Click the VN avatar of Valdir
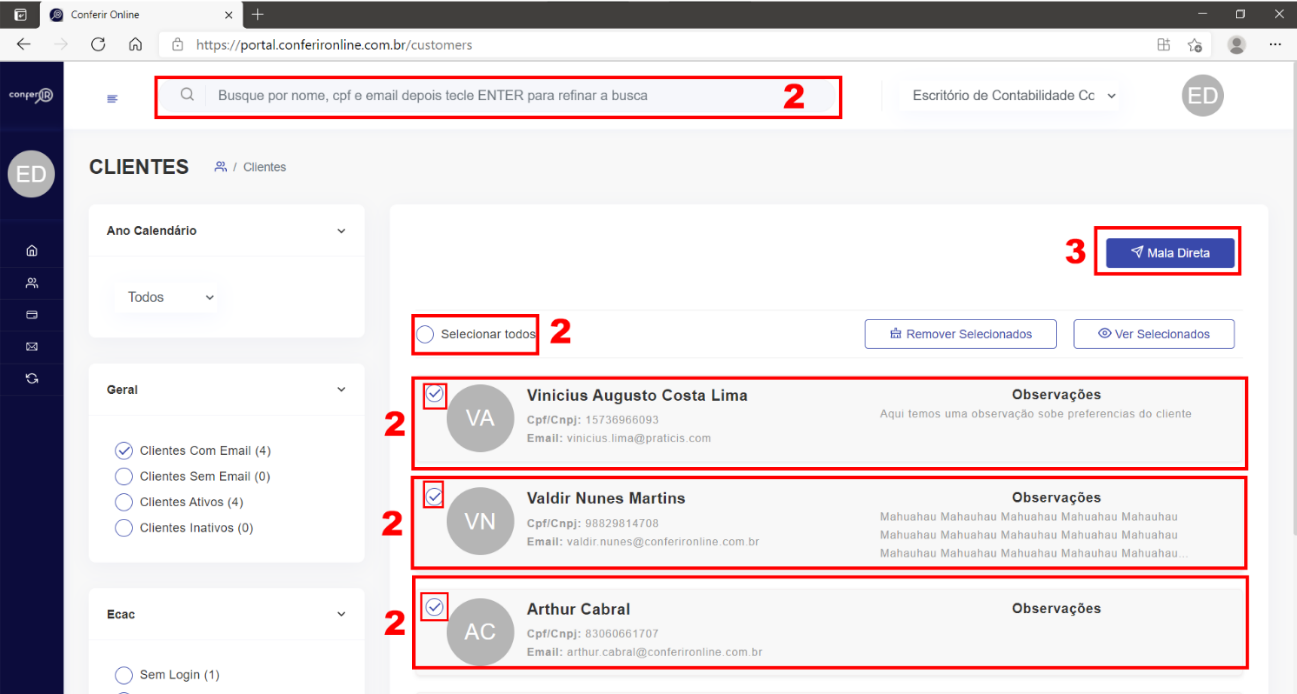 click(x=480, y=521)
